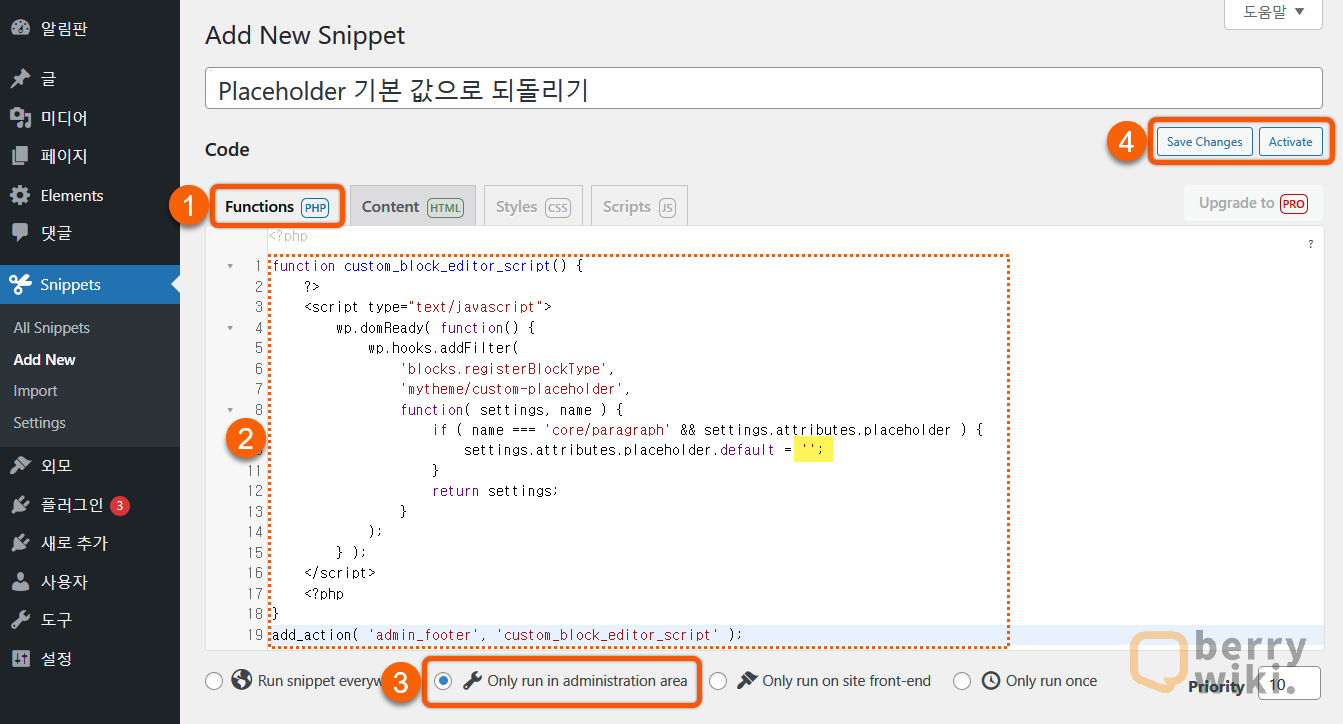This screenshot has width=1343, height=724.
Task: Click the snippet title input field
Action: click(764, 89)
